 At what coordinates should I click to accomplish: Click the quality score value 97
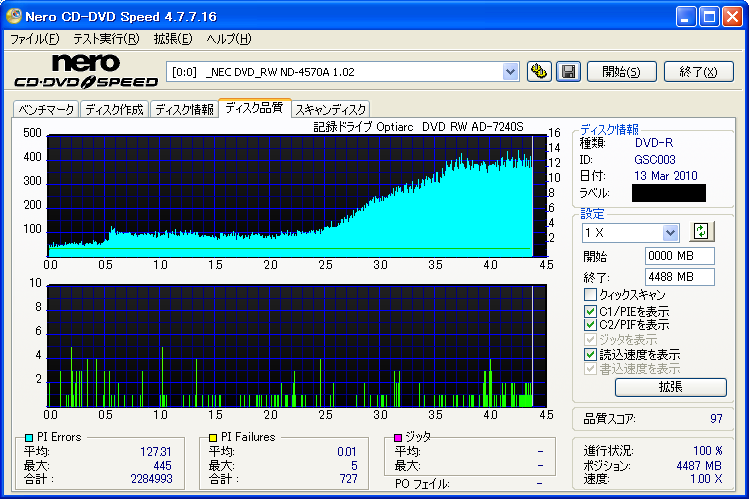pos(716,419)
